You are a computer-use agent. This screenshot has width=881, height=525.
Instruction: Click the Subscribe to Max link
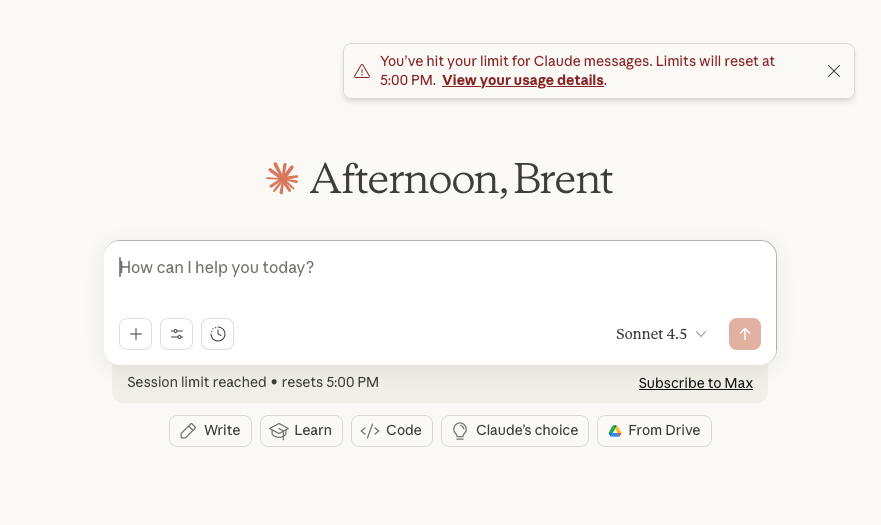pos(696,383)
